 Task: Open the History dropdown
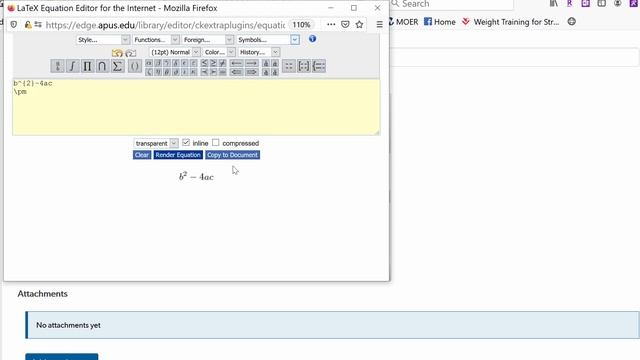tap(259, 52)
